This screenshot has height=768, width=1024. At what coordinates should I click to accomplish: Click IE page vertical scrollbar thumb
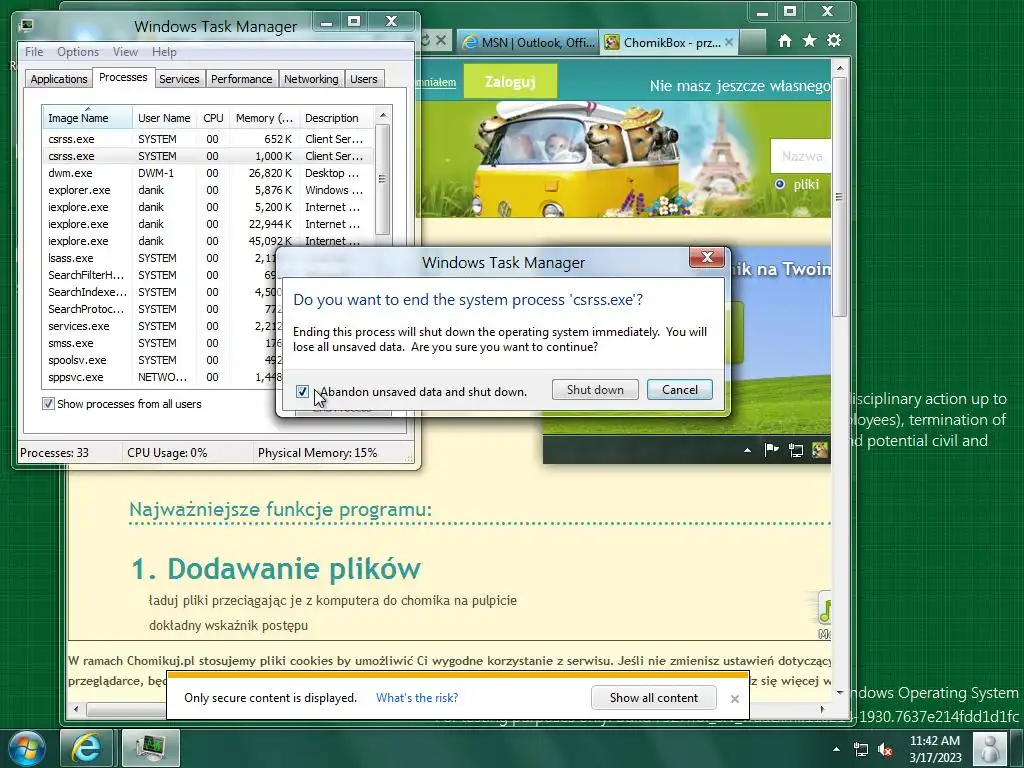pyautogui.click(x=840, y=197)
